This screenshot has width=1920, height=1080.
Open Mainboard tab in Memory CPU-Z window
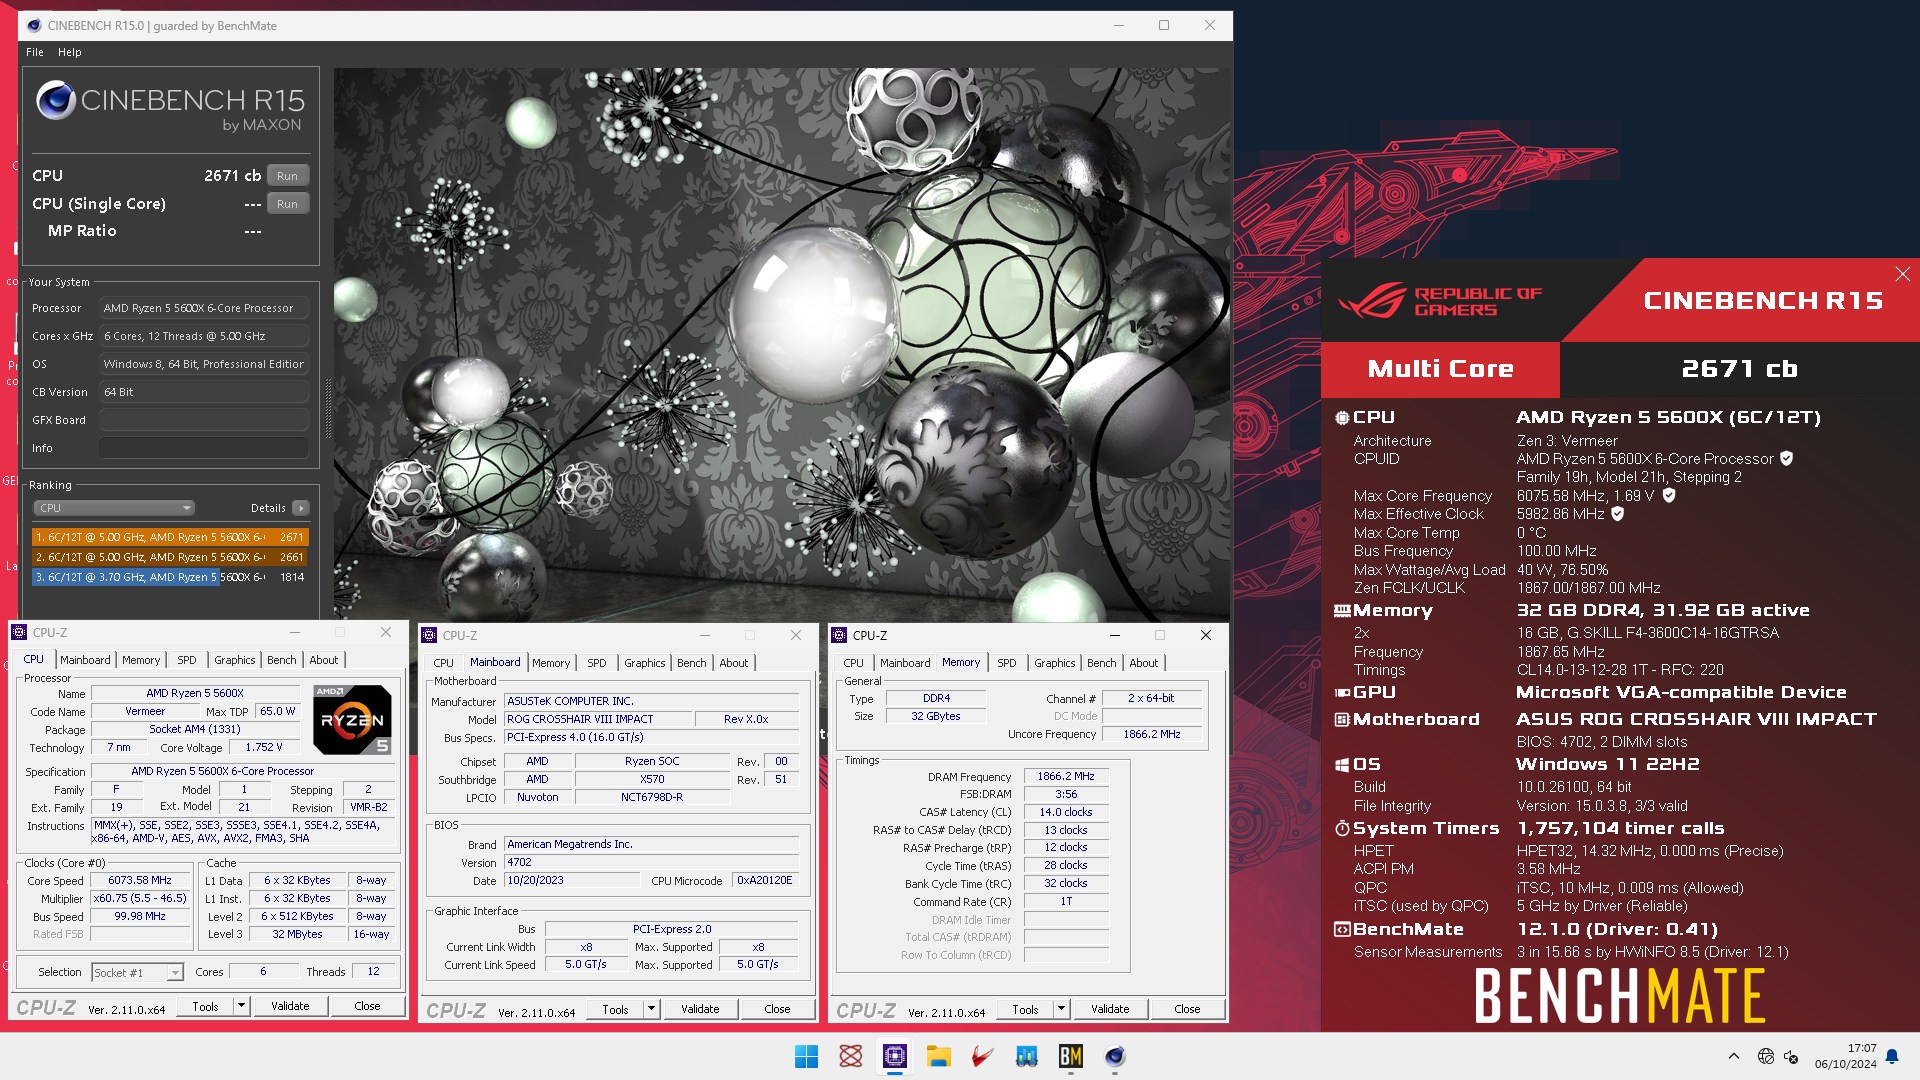pos(905,663)
